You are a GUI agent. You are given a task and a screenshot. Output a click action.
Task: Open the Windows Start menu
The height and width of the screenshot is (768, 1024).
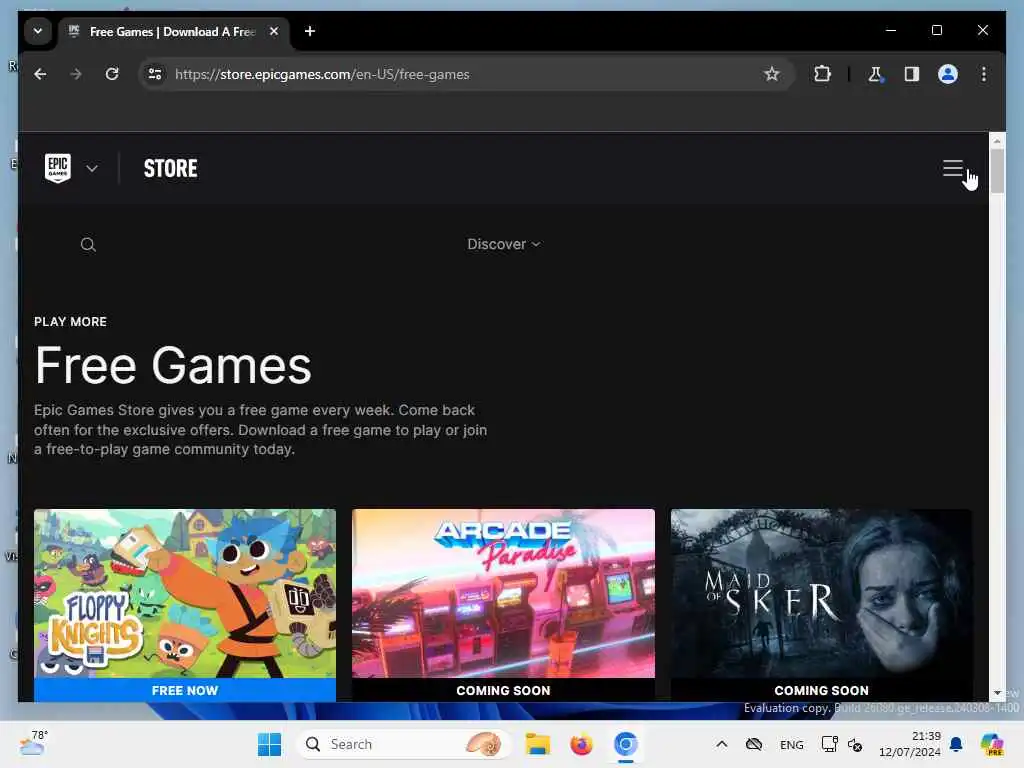pos(269,744)
